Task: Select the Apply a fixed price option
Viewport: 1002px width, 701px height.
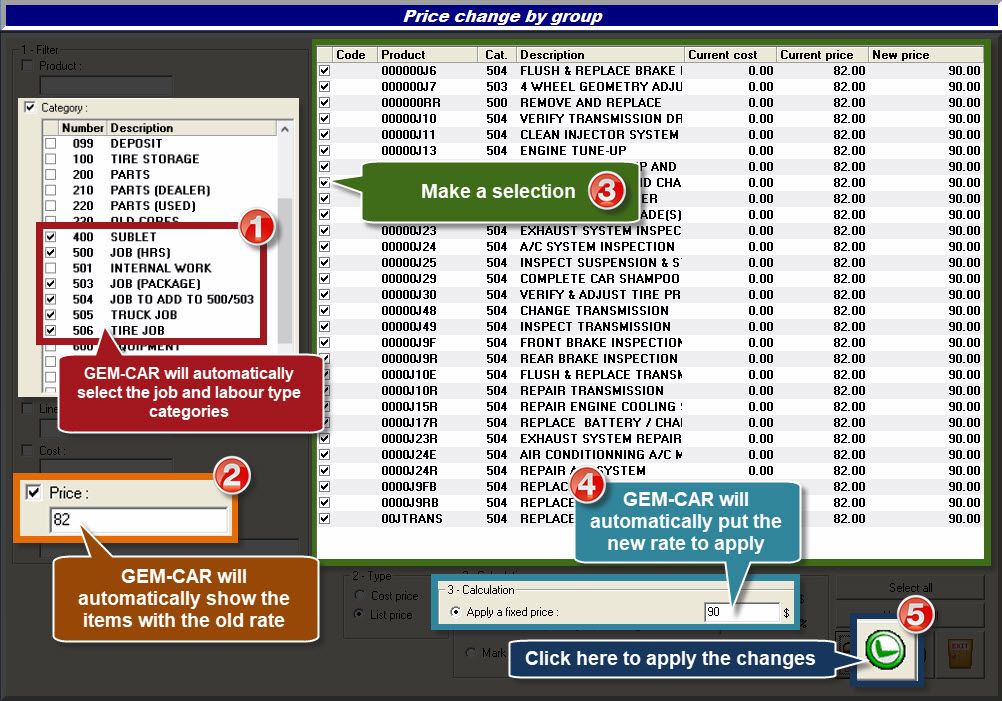Action: (455, 612)
